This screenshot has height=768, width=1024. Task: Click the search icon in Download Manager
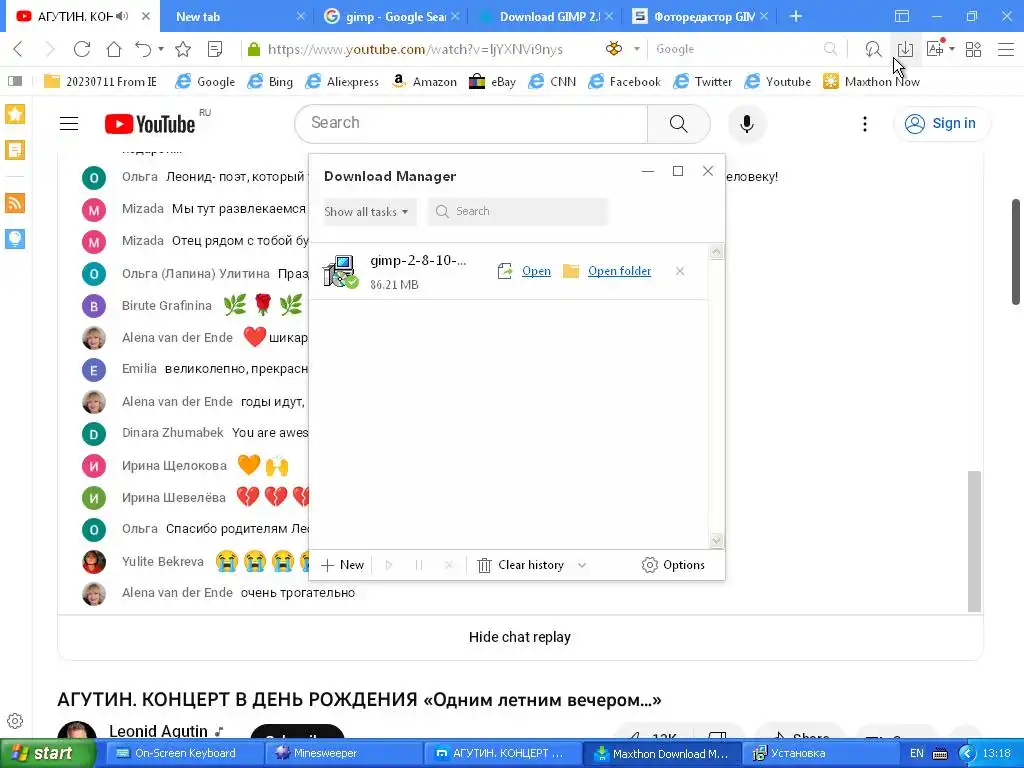(442, 212)
